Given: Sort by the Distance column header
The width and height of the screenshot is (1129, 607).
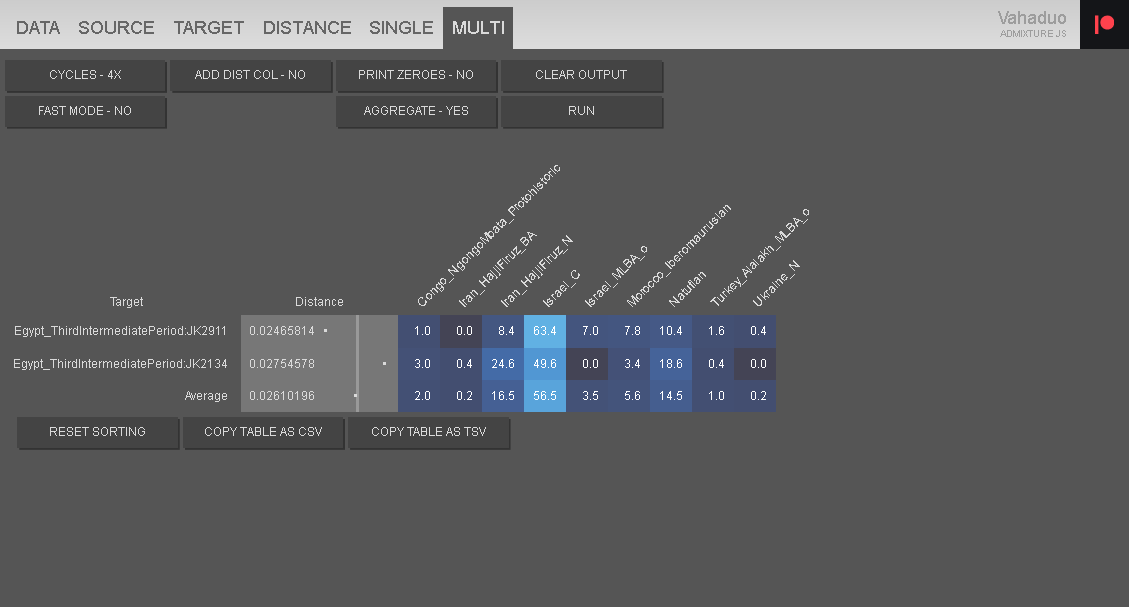Looking at the screenshot, I should [319, 302].
